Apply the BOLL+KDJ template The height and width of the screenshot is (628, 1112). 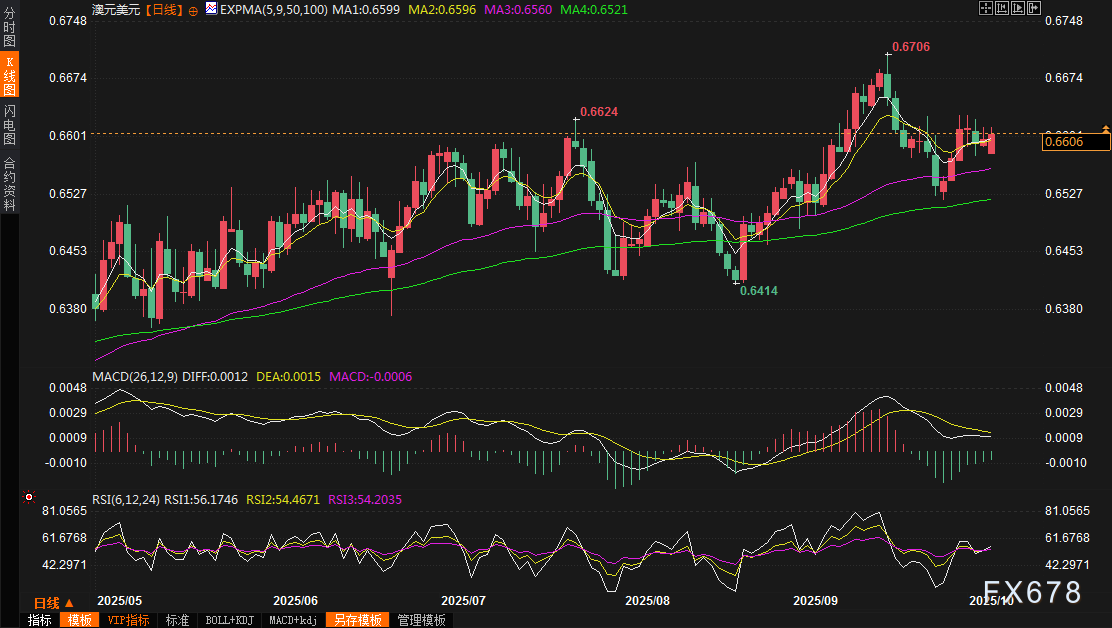click(229, 620)
